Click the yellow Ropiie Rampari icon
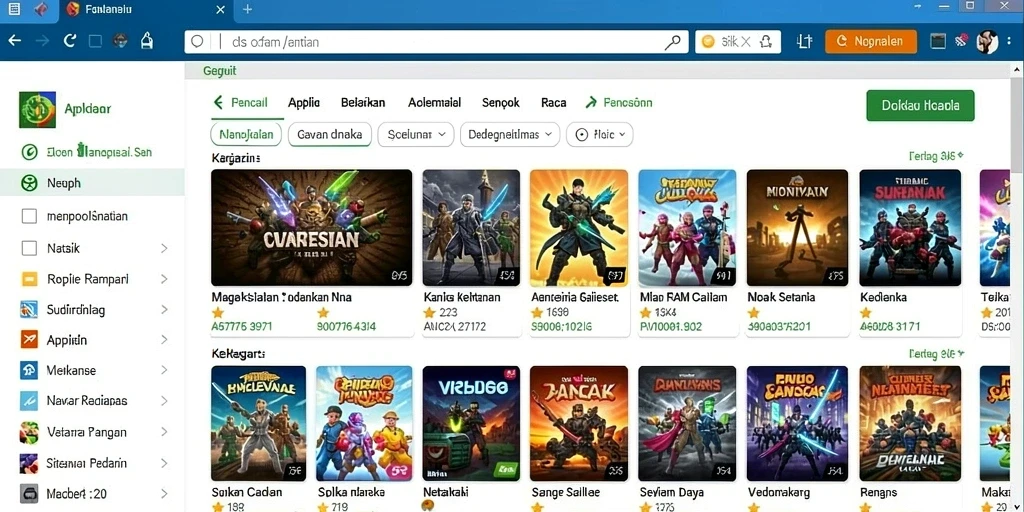This screenshot has height=512, width=1024. (x=29, y=280)
